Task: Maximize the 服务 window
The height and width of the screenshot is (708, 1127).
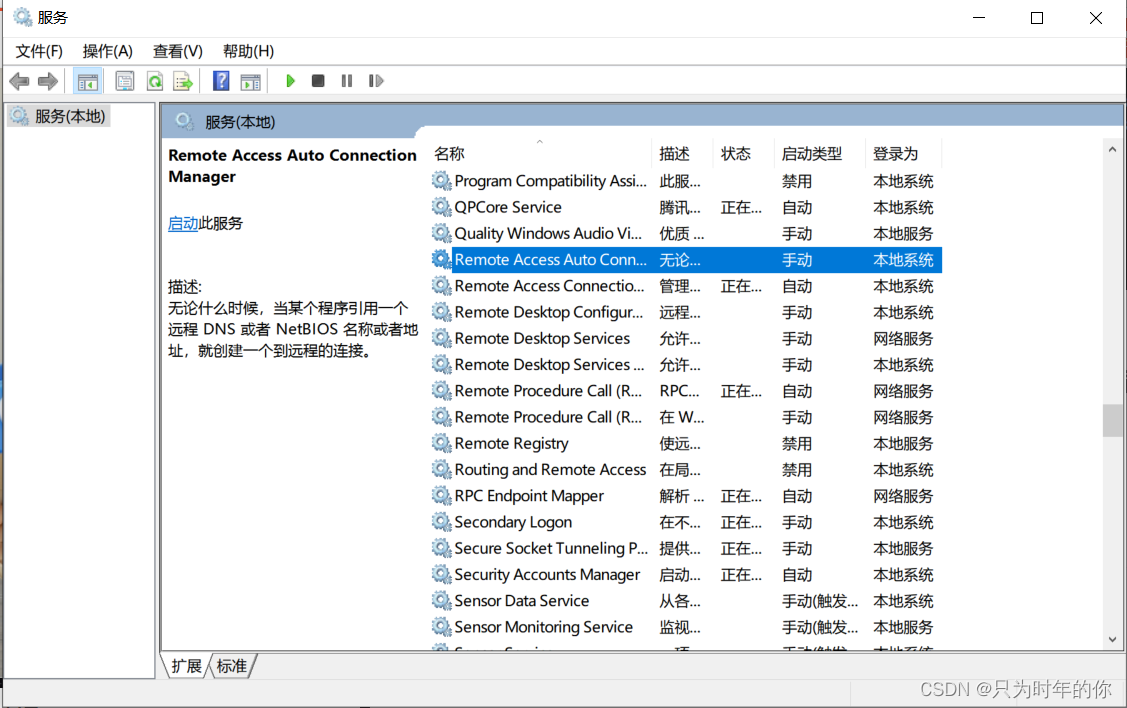Action: tap(1036, 18)
